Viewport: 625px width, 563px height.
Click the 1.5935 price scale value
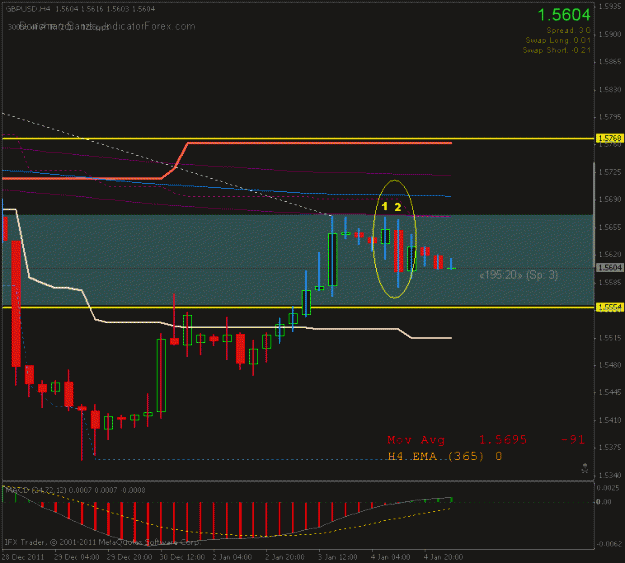[610, 6]
